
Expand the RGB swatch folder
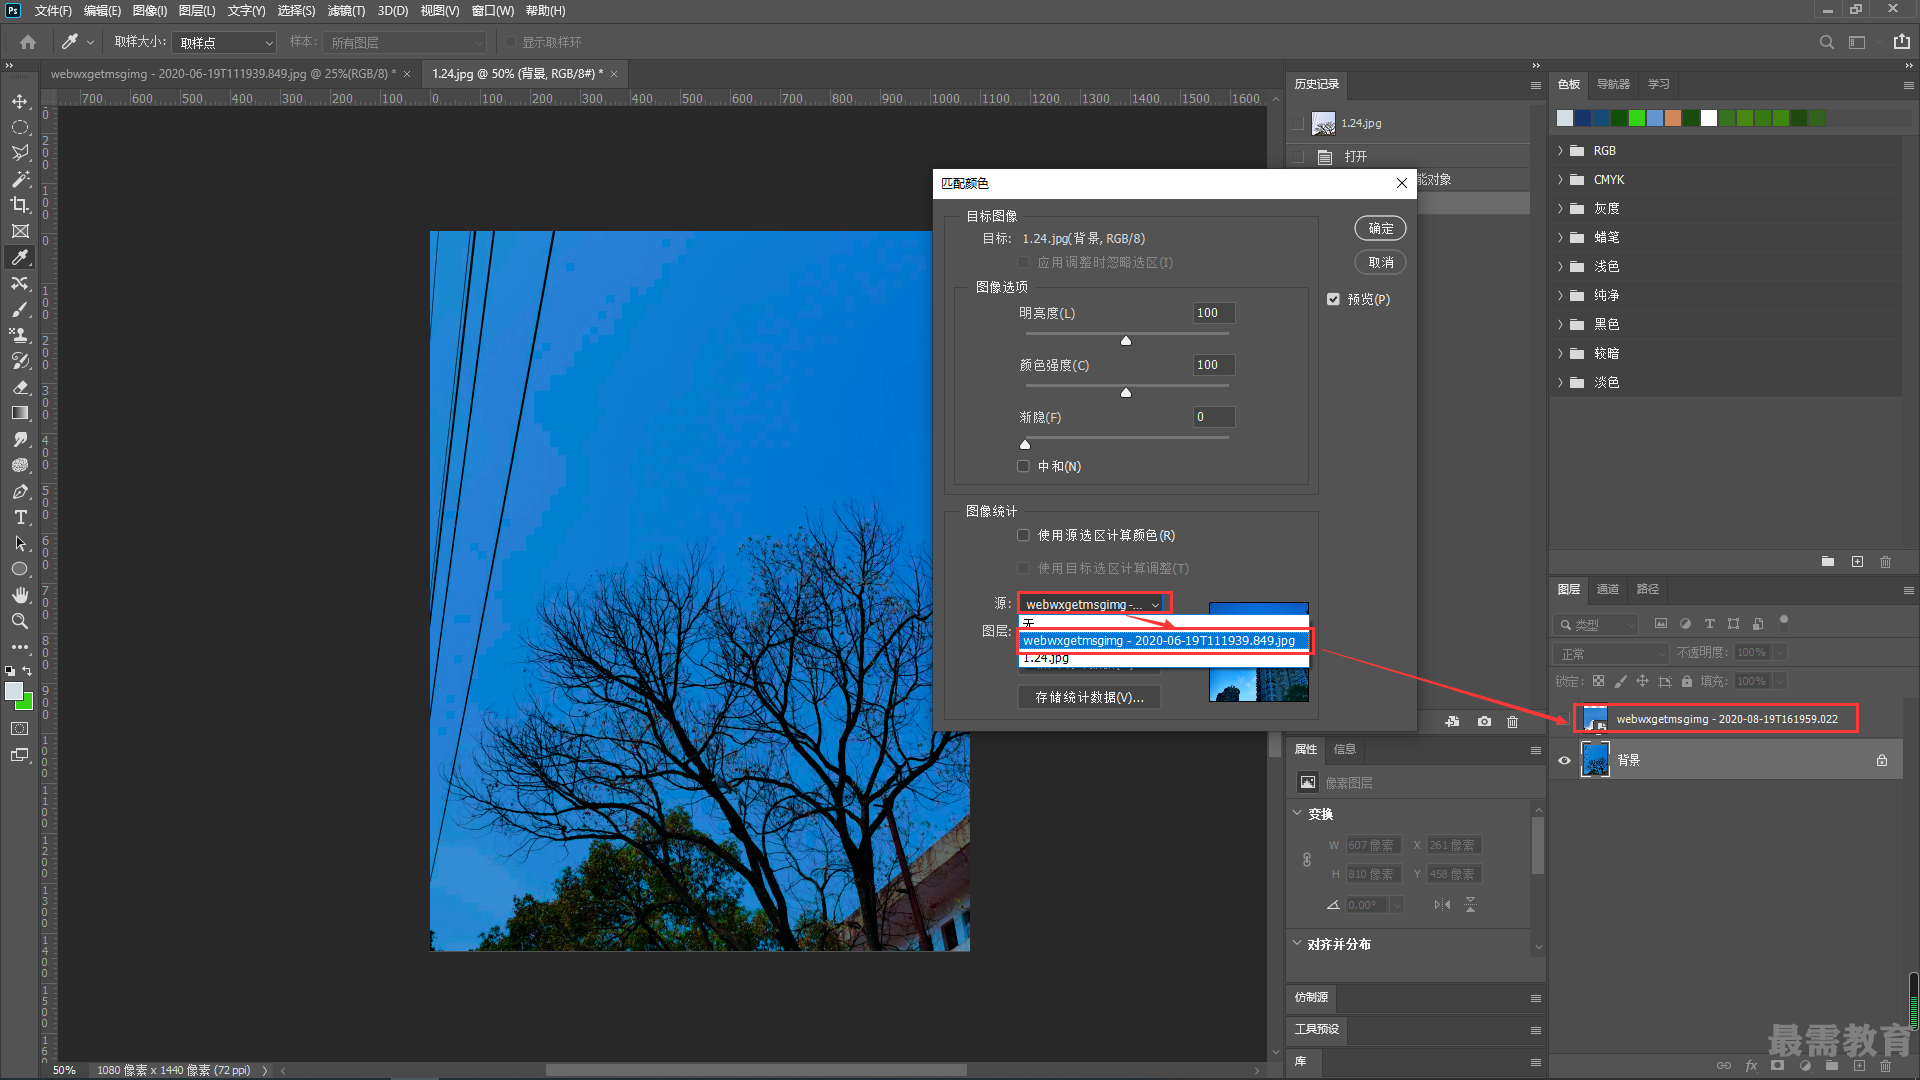1560,151
